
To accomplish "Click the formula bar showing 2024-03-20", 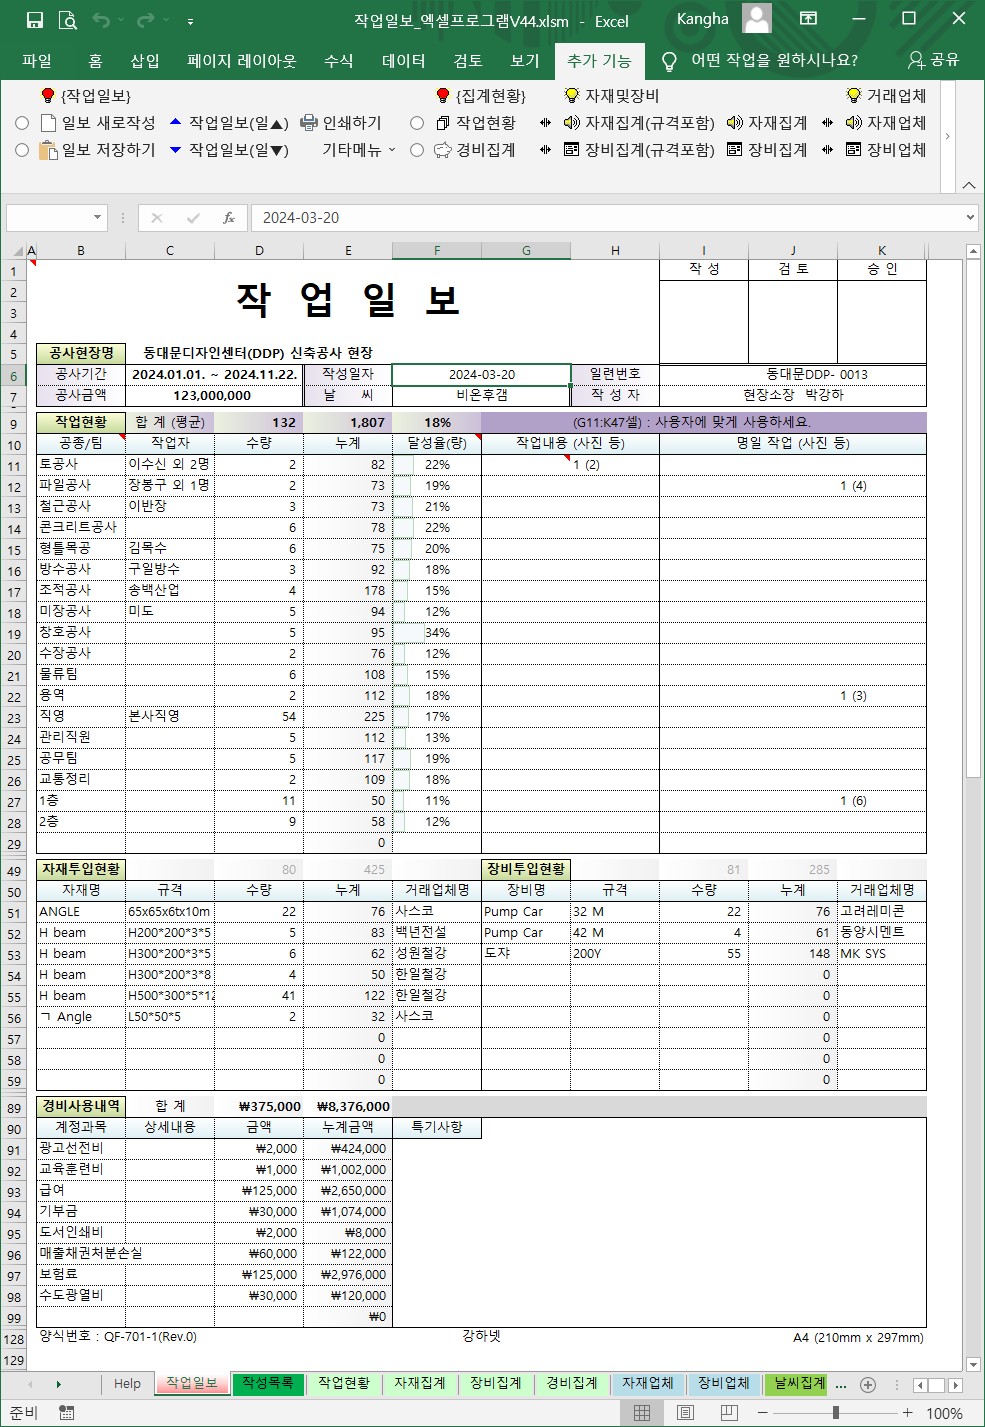I will 606,218.
